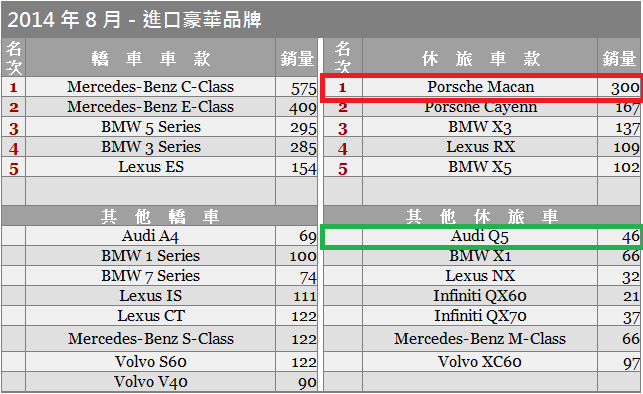Select the Volvo V40 cell
This screenshot has height=394, width=643.
[150, 382]
